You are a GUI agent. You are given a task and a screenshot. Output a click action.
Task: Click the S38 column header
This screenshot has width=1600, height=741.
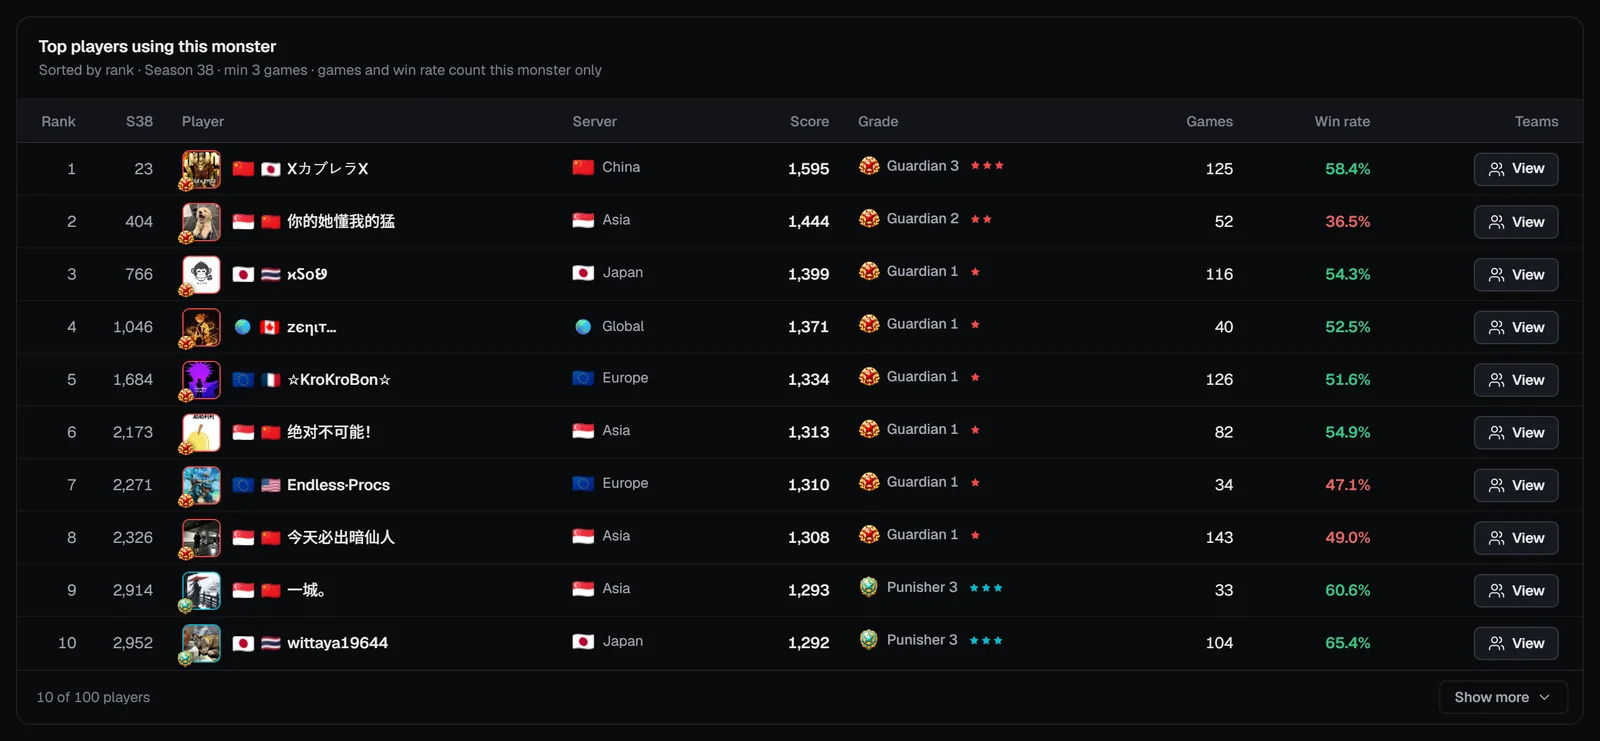(139, 121)
